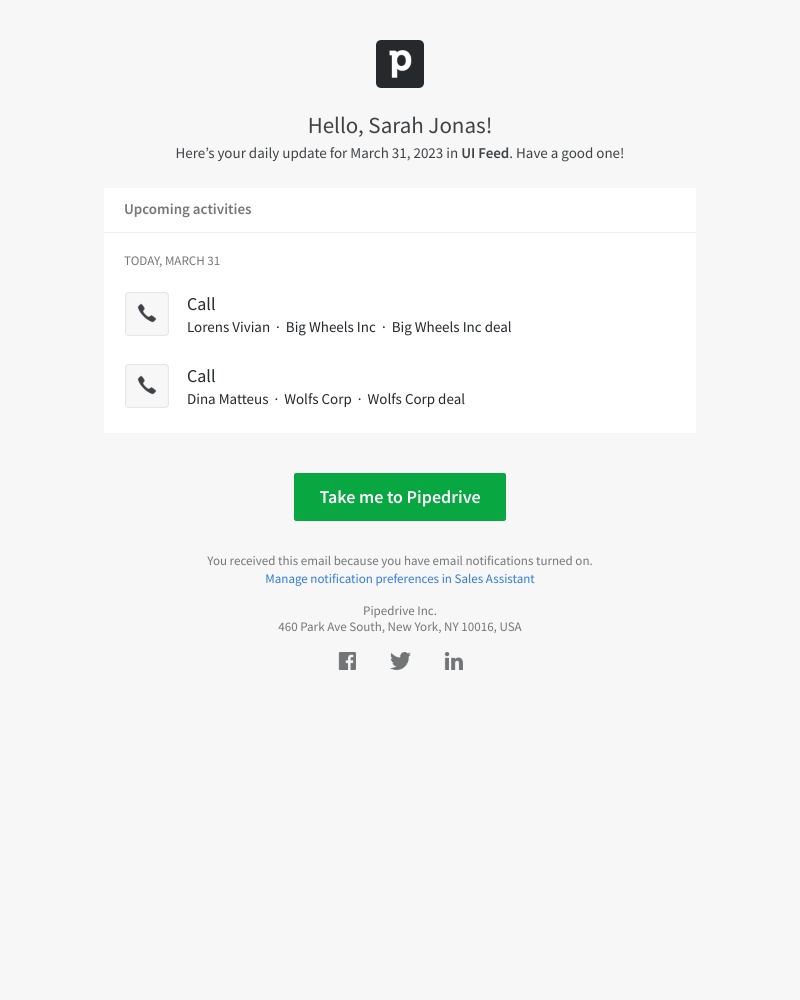Open the second Call activity title
The height and width of the screenshot is (1000, 800).
pyautogui.click(x=201, y=376)
